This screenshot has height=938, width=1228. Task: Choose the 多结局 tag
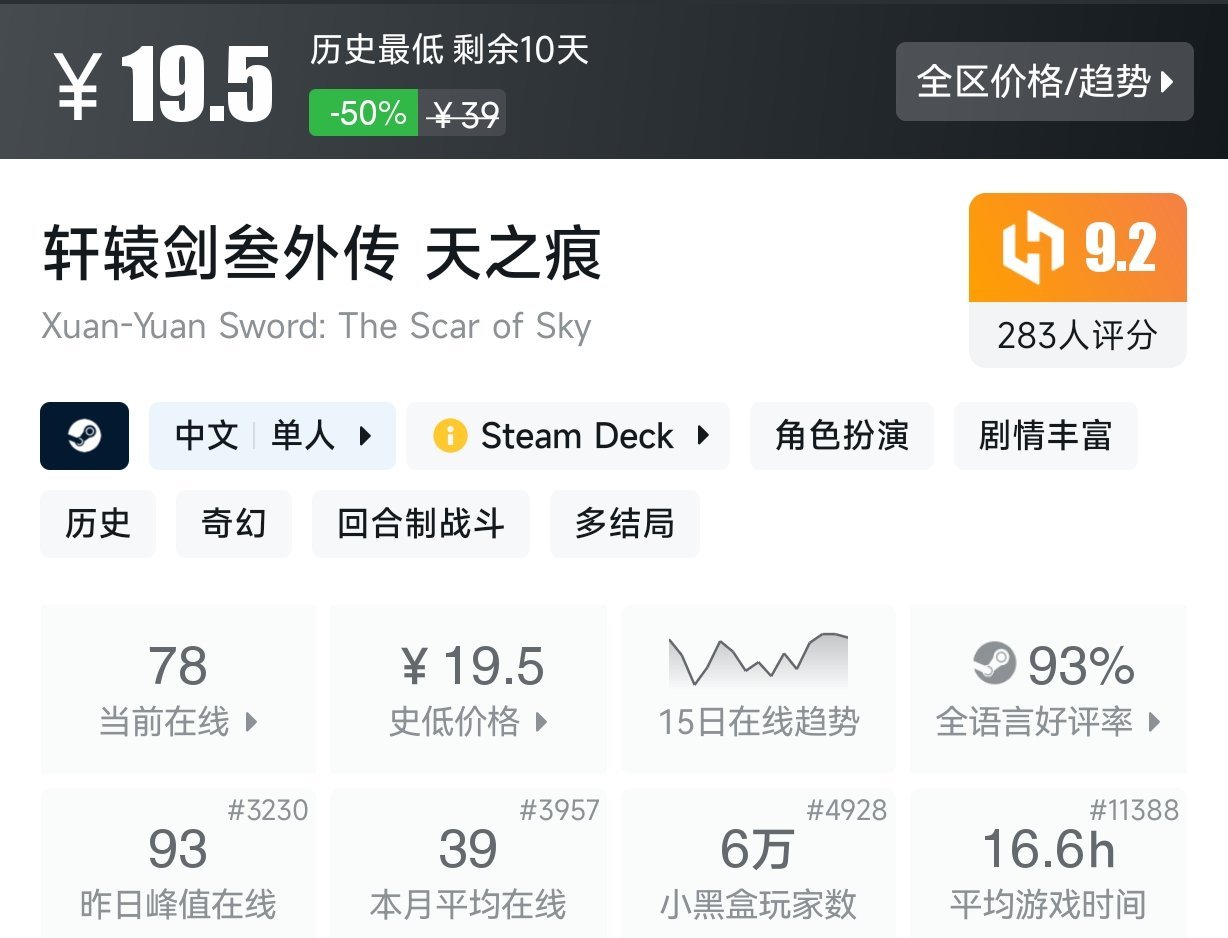(624, 524)
